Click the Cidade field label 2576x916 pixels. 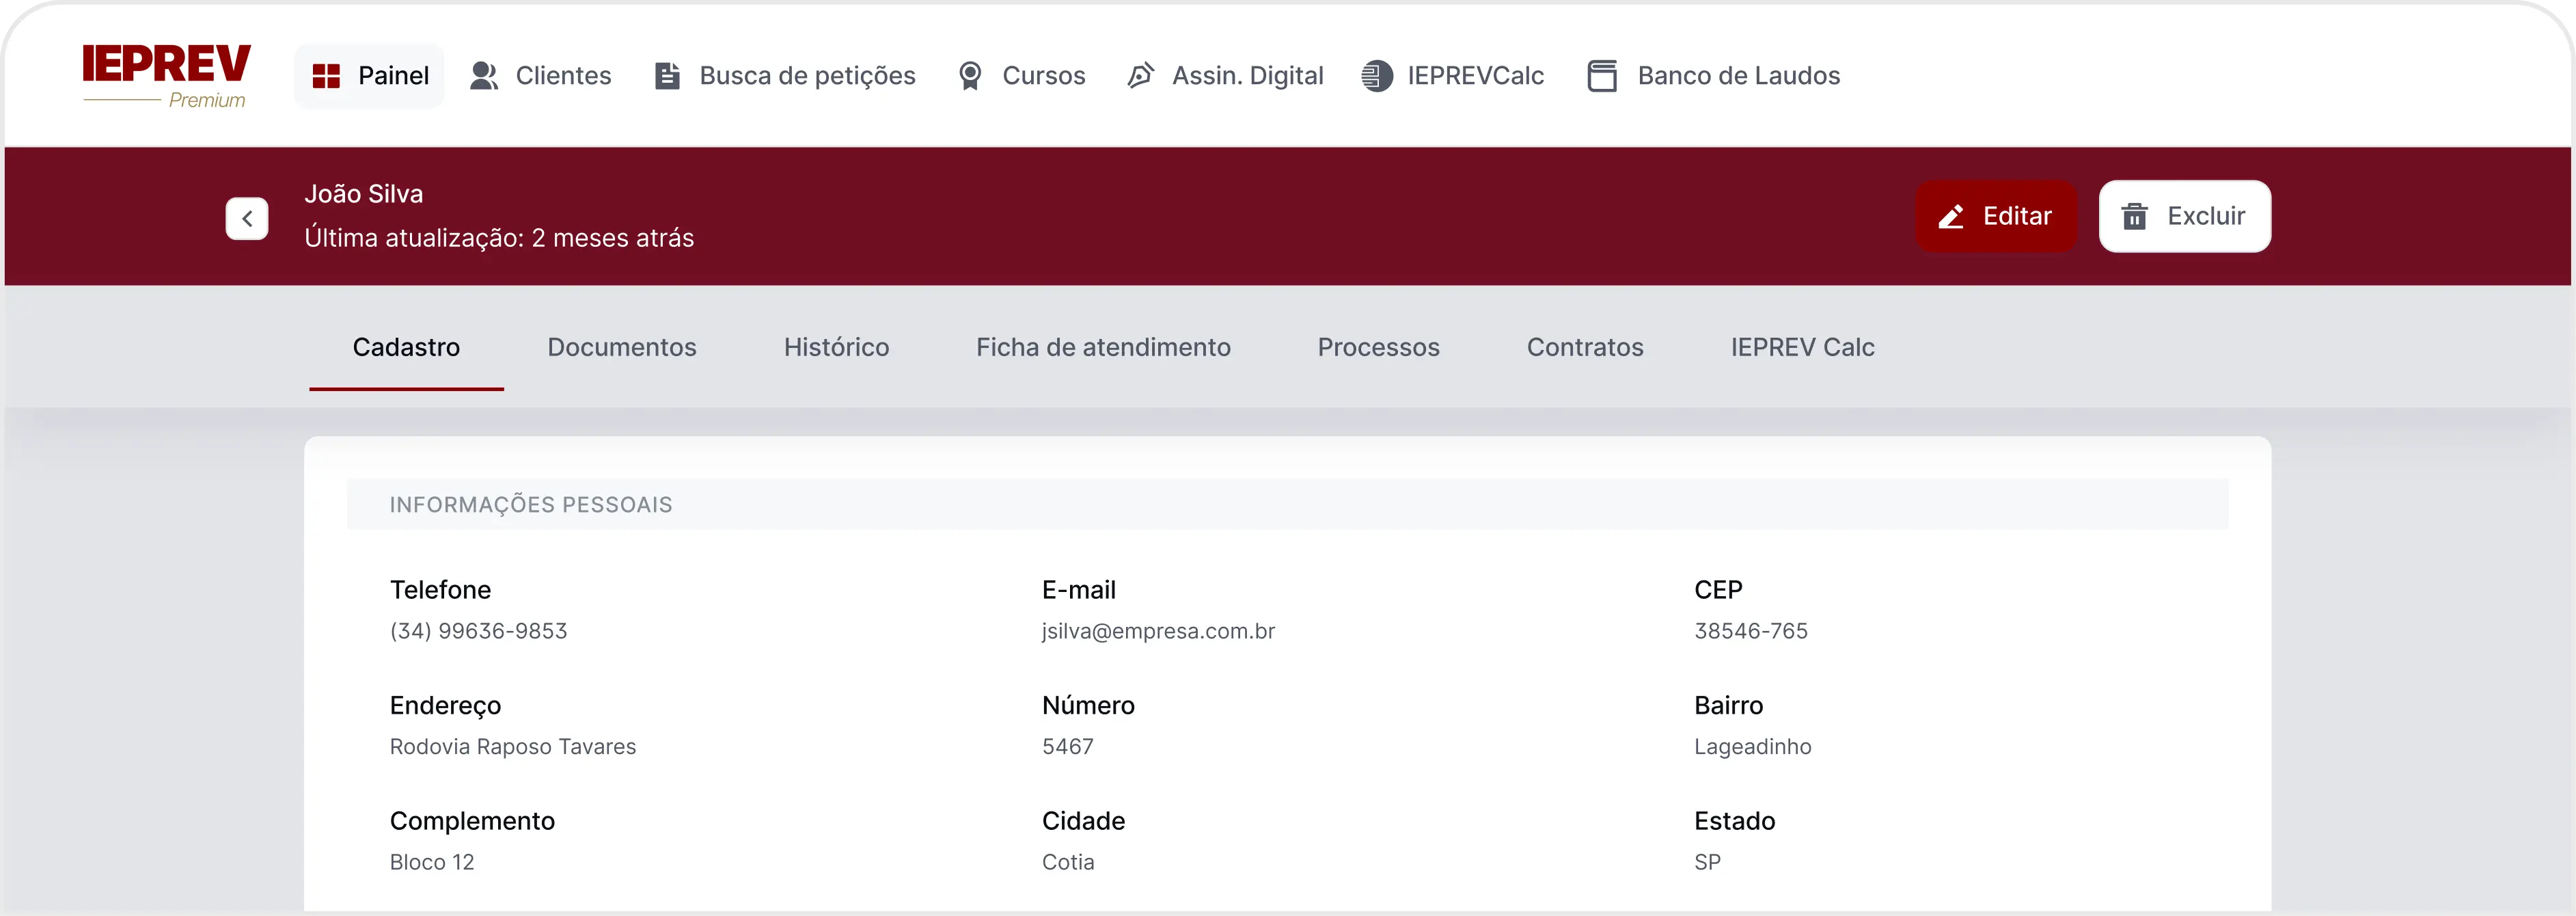(1083, 821)
